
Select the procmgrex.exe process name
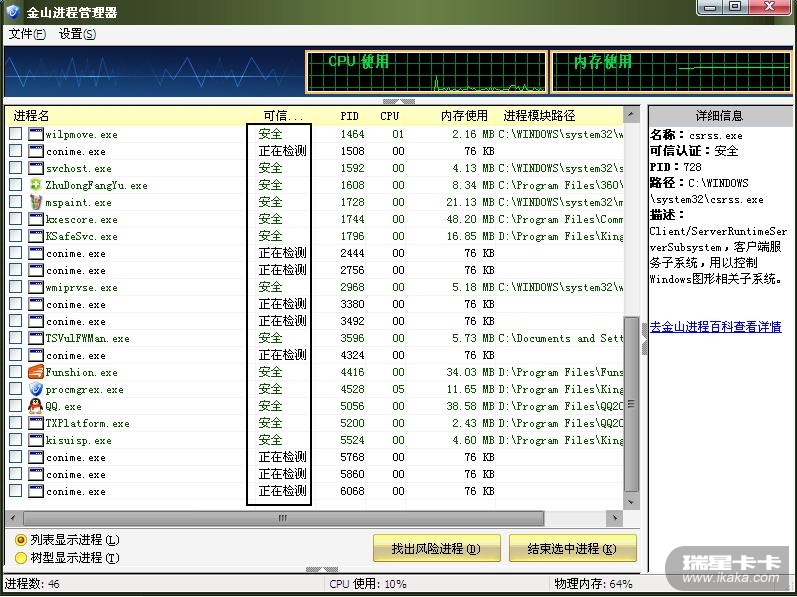click(x=84, y=390)
